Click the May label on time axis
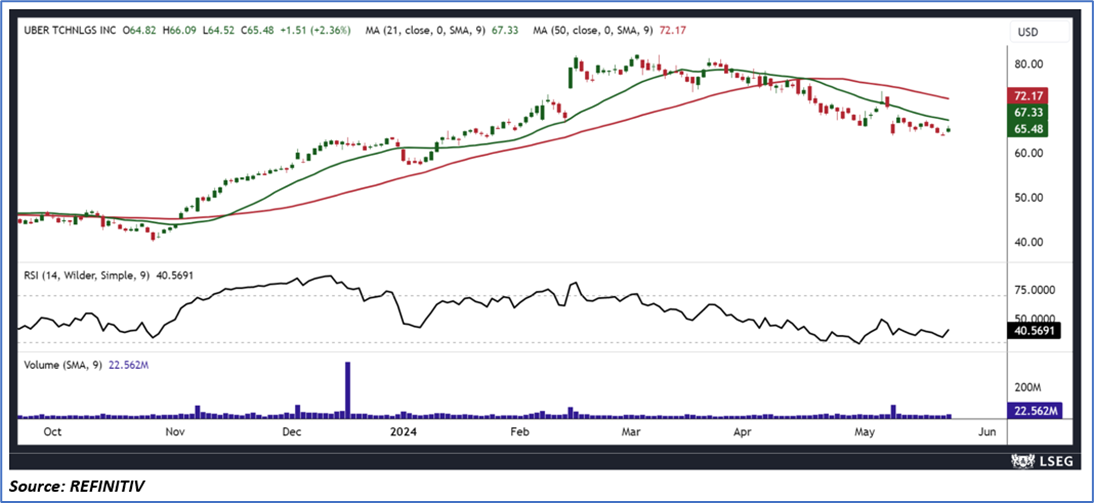This screenshot has width=1094, height=503. (x=865, y=433)
